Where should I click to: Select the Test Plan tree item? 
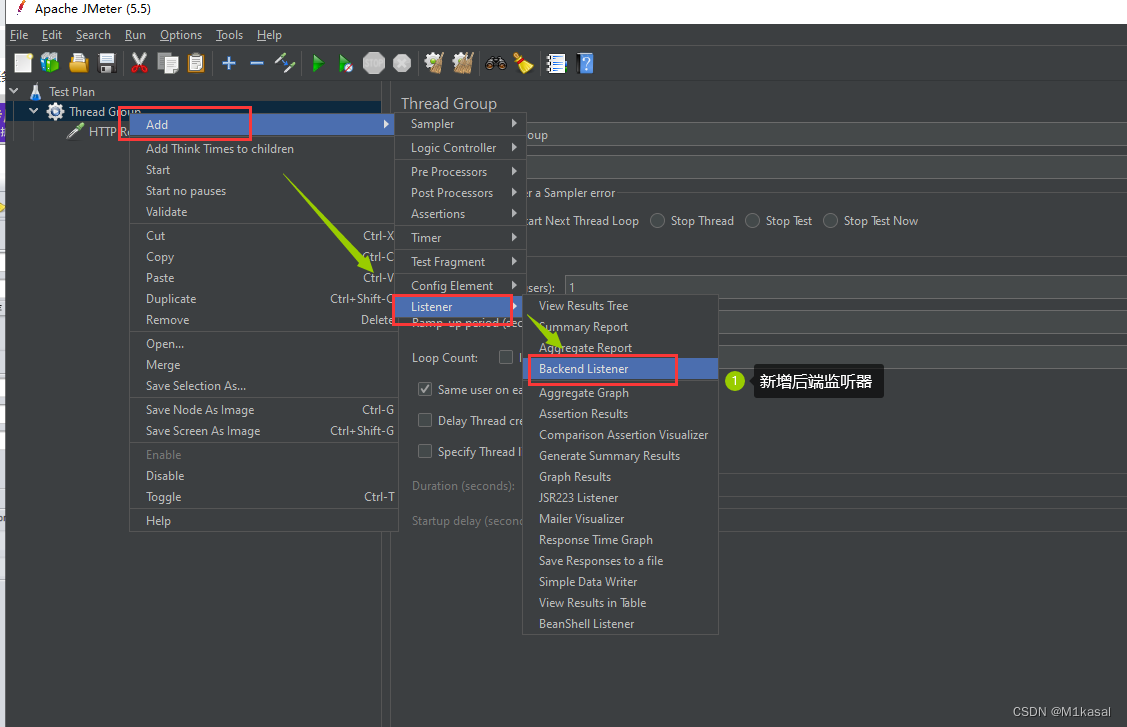click(71, 91)
